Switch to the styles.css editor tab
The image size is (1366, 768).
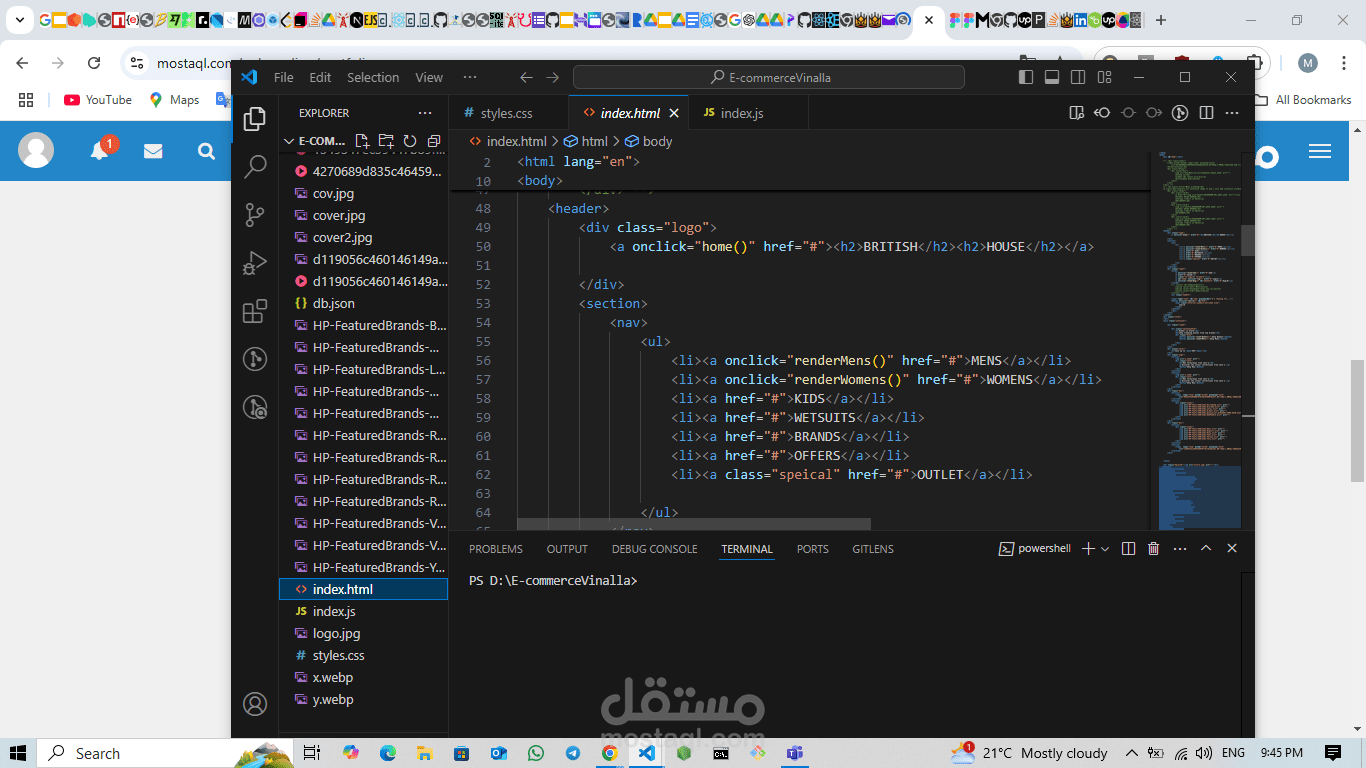coord(506,113)
